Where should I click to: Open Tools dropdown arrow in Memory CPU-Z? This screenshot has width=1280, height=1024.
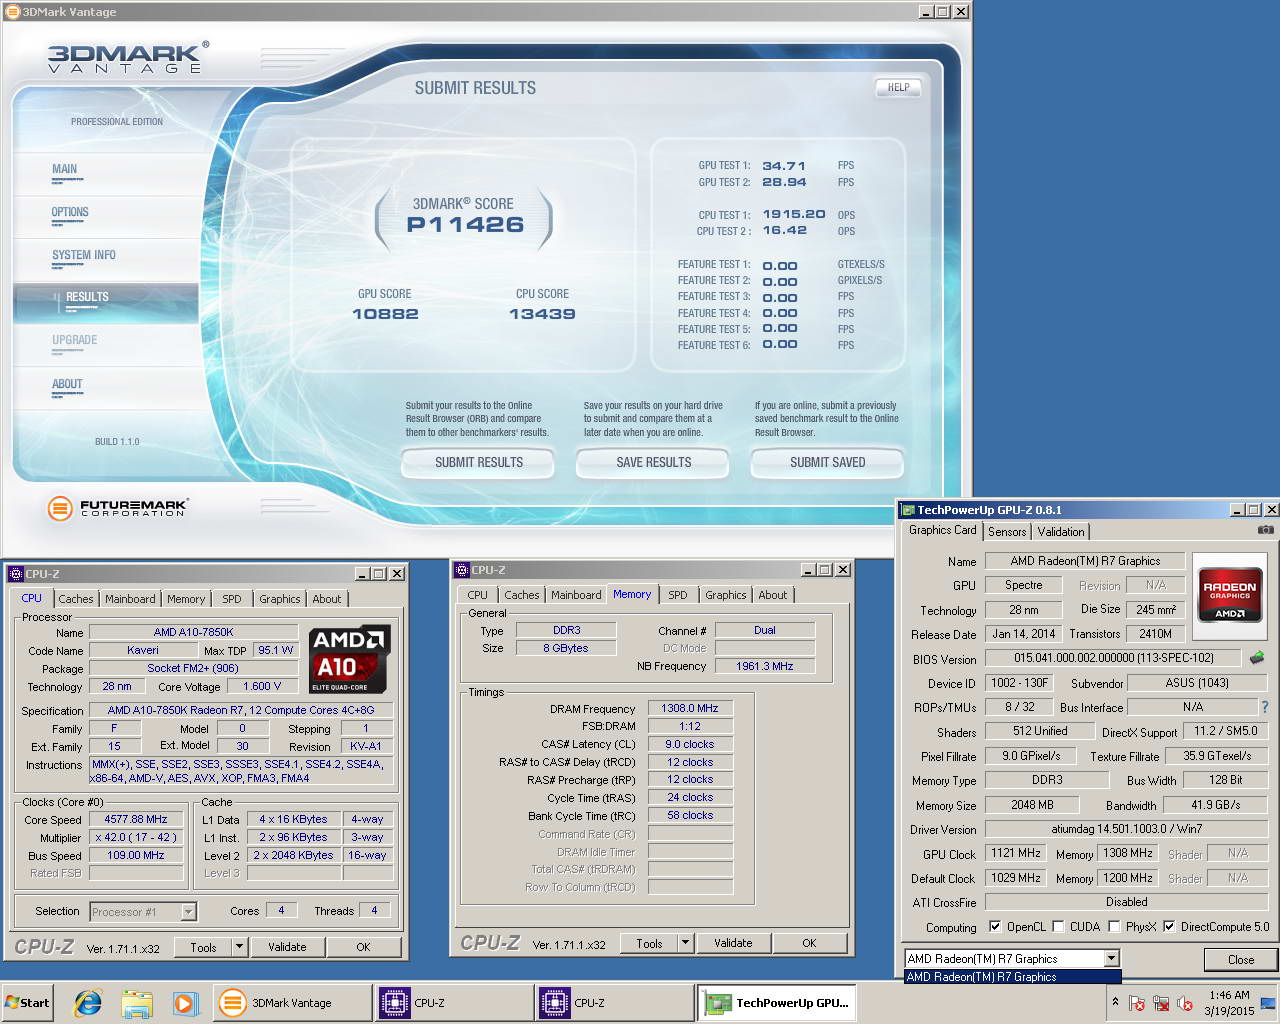tap(685, 943)
